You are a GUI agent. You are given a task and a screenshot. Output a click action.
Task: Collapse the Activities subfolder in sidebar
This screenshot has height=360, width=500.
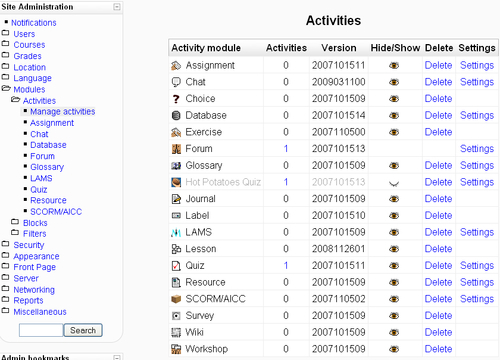(15, 100)
